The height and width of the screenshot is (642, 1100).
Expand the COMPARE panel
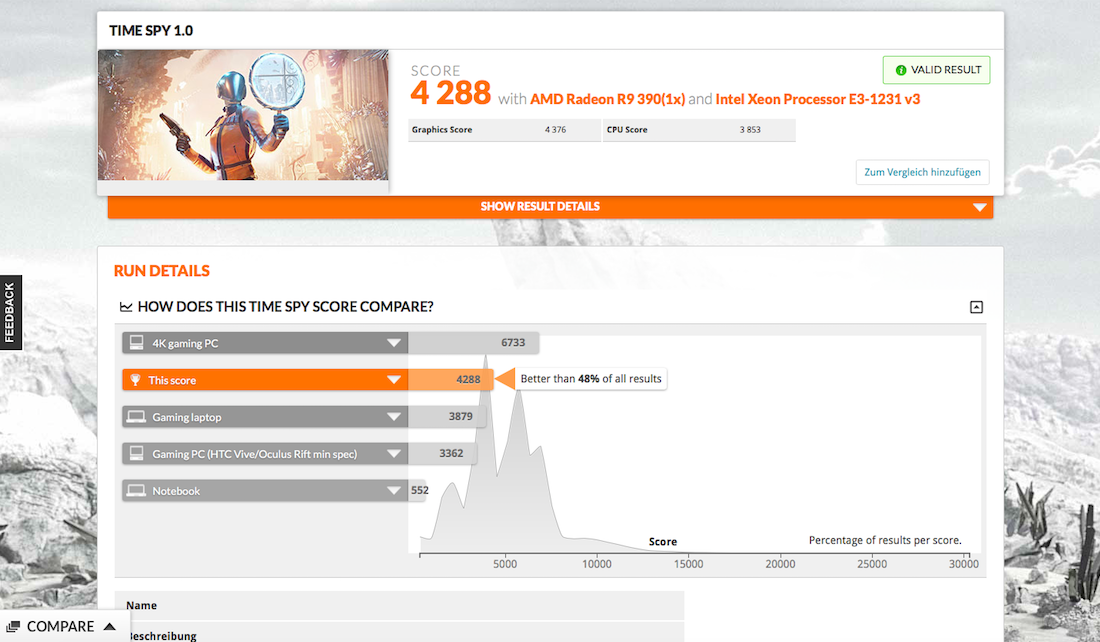[65, 627]
